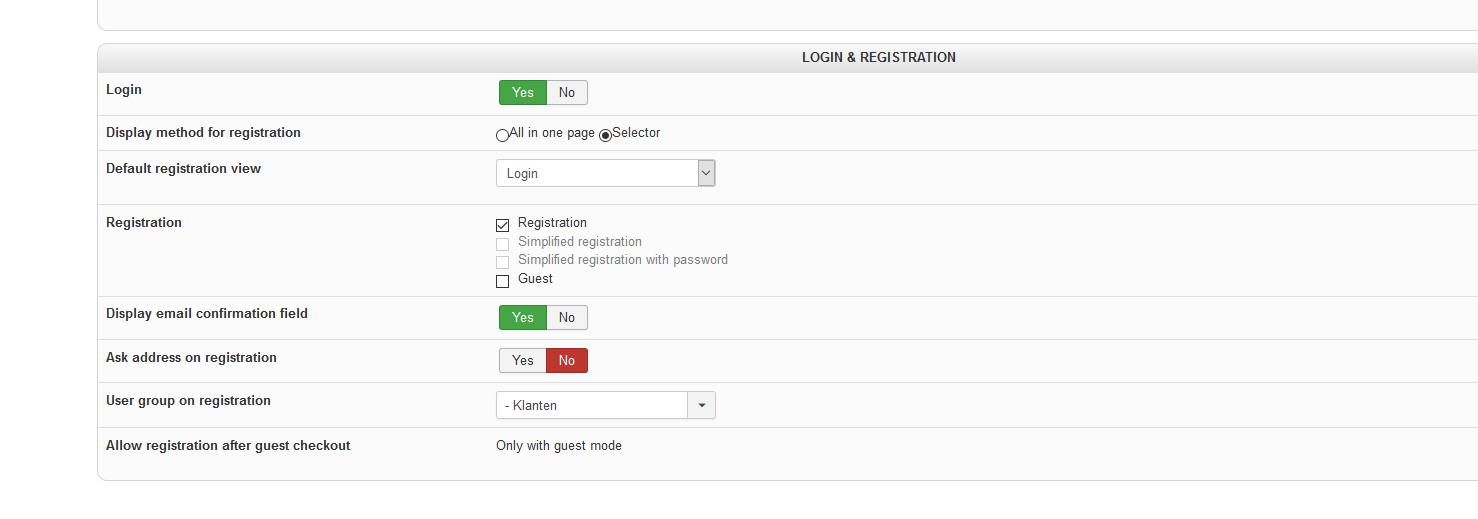This screenshot has width=1478, height=519.
Task: Uncheck the Registration checkbox
Action: click(x=502, y=225)
